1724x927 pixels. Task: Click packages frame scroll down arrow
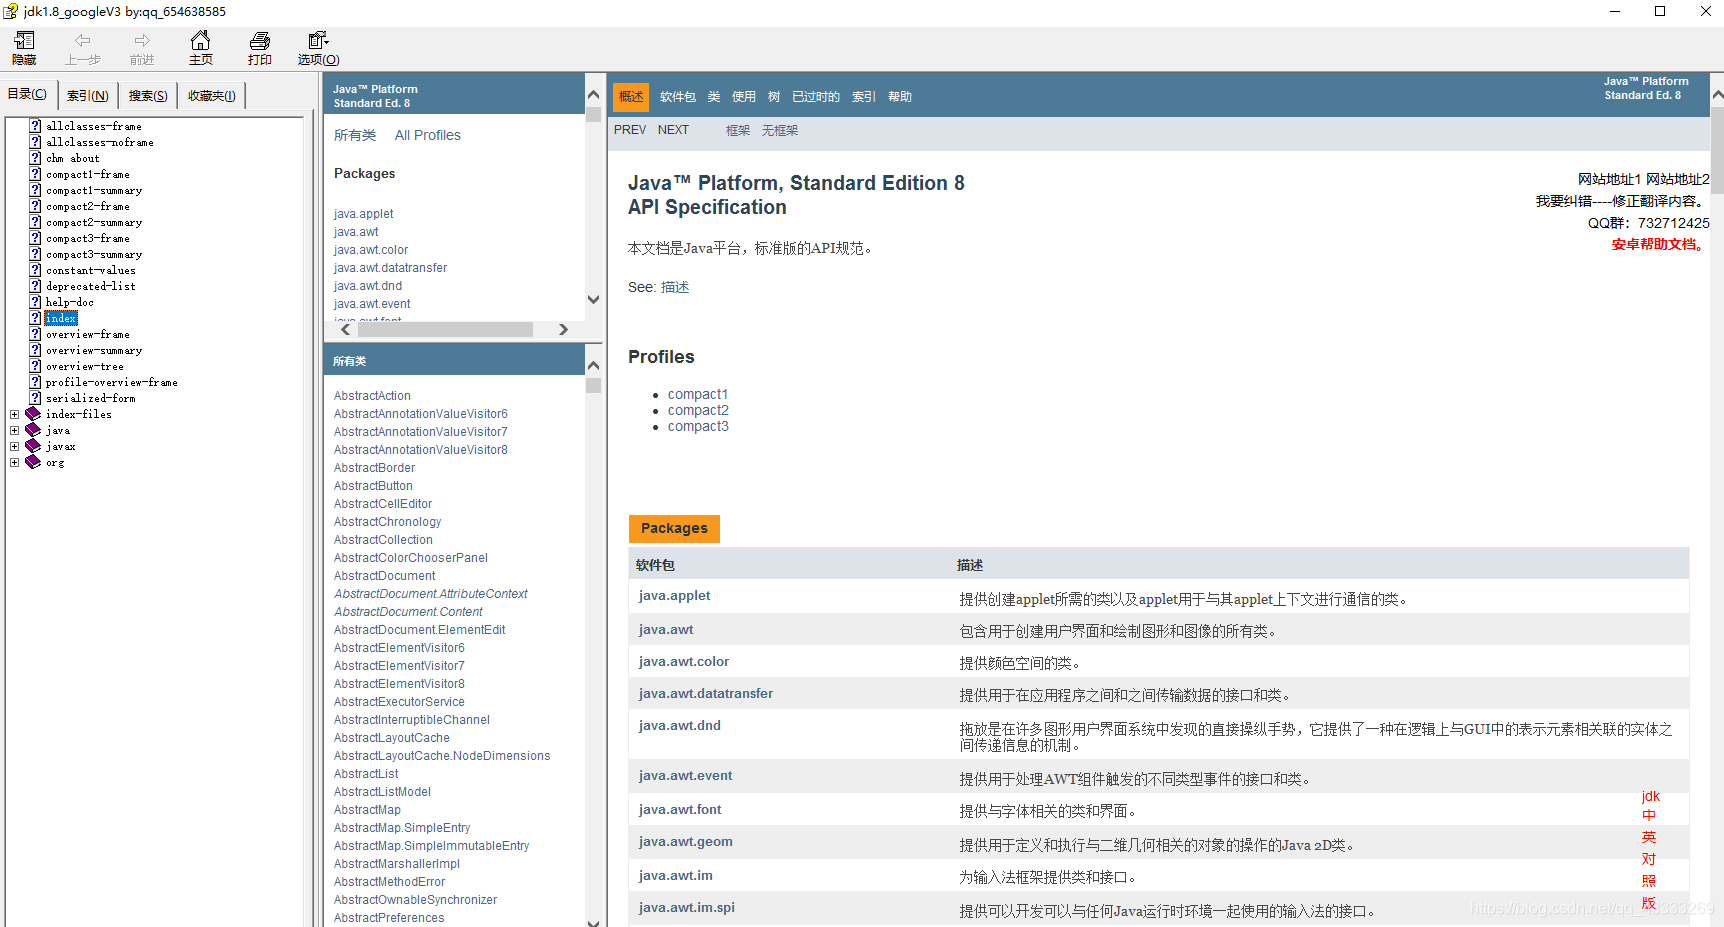pos(593,299)
